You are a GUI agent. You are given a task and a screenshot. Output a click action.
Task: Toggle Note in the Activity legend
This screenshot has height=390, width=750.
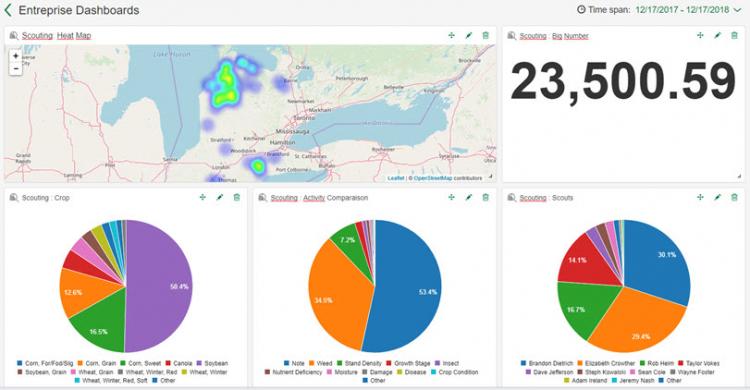point(294,364)
